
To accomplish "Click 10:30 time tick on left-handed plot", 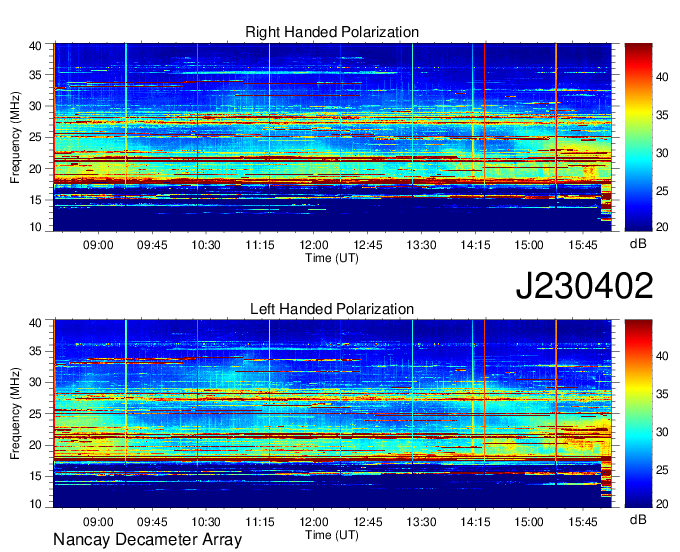I will pyautogui.click(x=206, y=522).
